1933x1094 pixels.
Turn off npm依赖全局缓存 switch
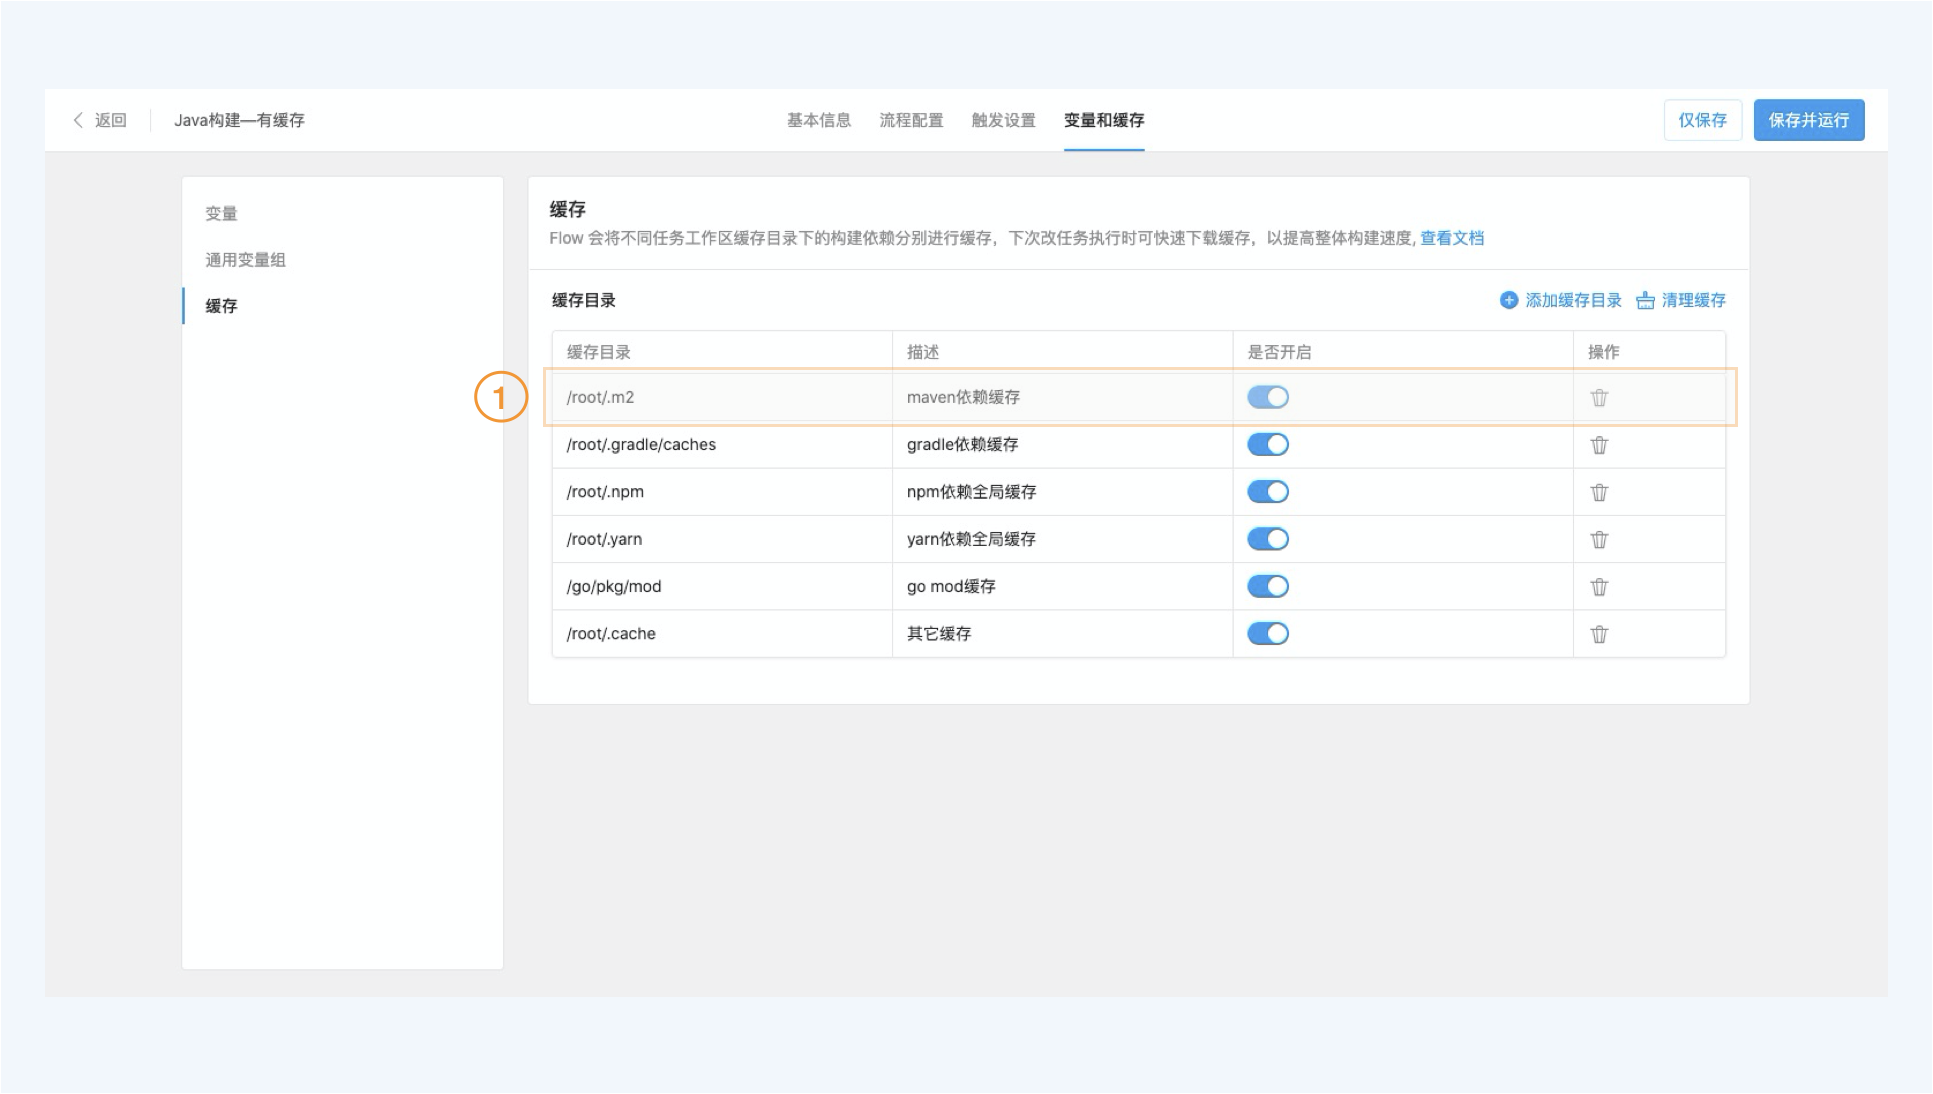(x=1268, y=491)
